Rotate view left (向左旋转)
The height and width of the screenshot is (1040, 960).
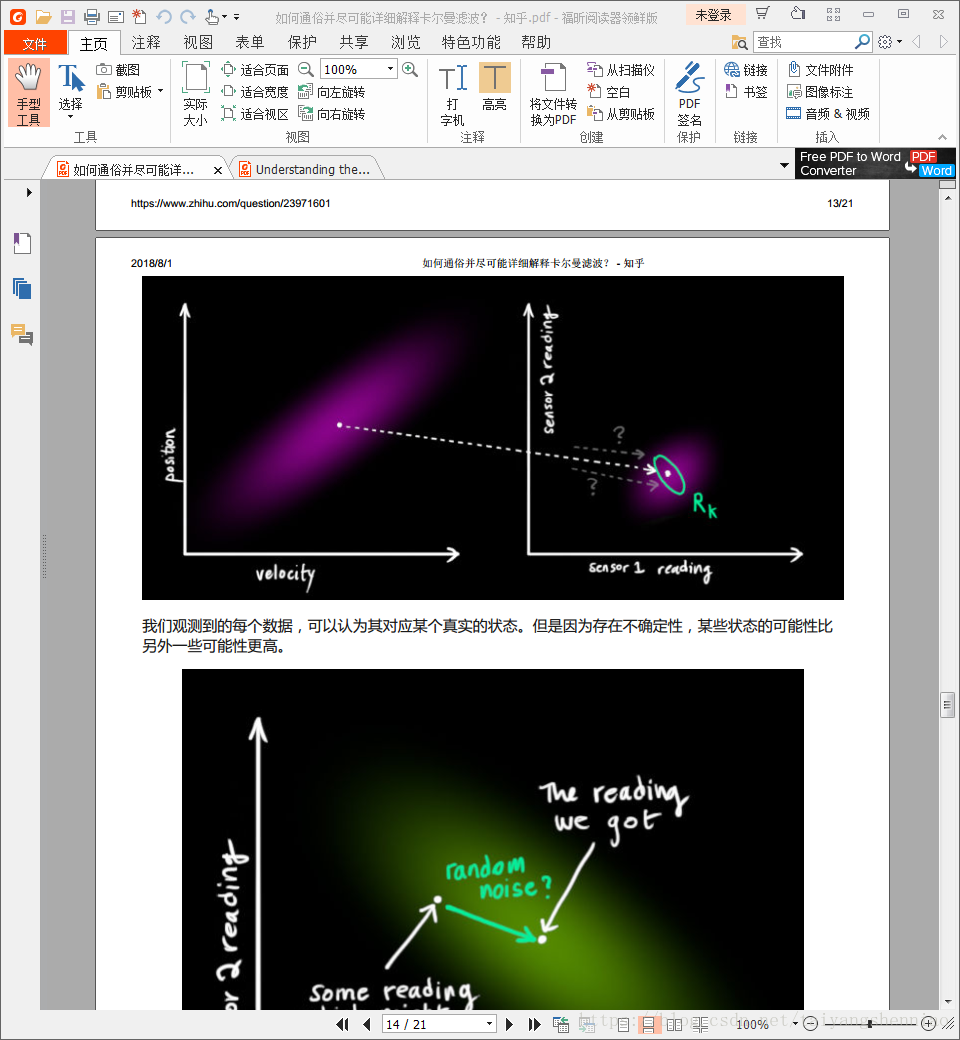coord(332,92)
